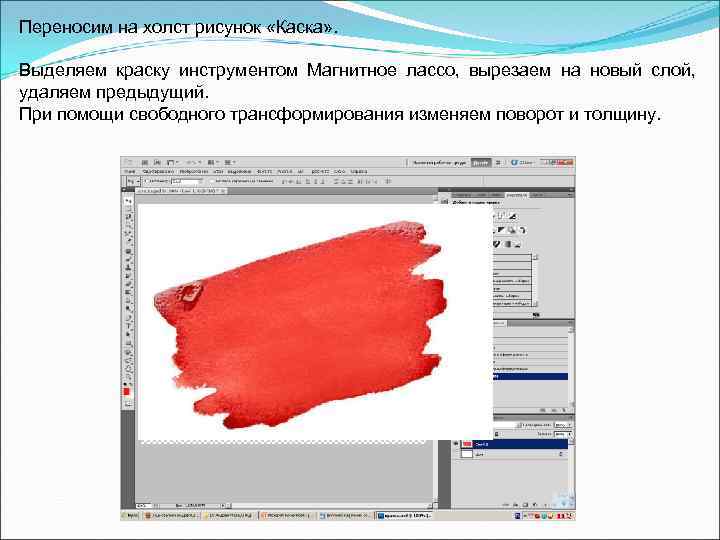Open the Справка menu

359,172
